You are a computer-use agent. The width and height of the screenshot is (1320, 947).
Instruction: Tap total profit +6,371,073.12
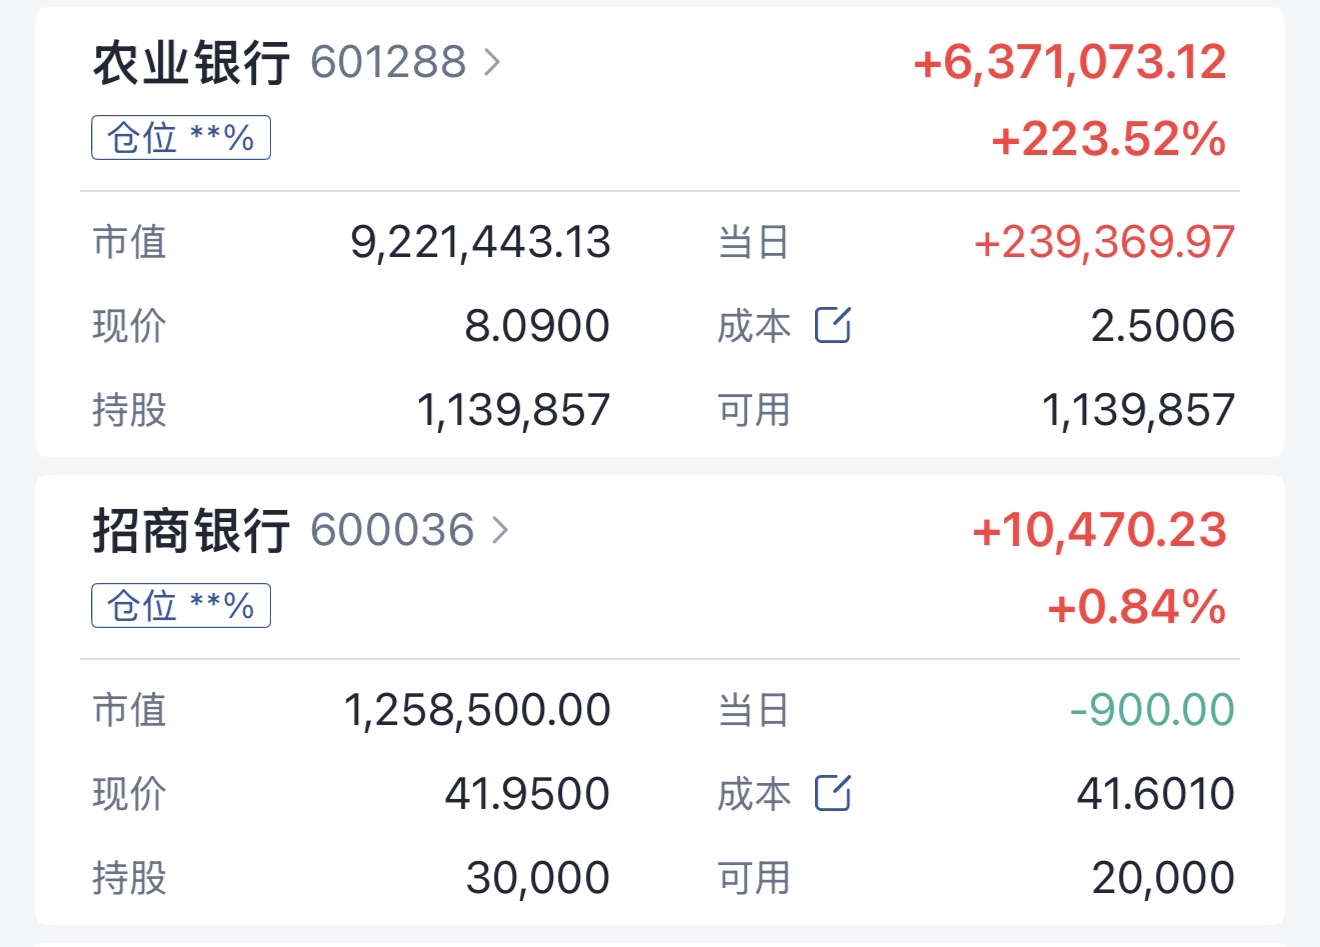(x=1069, y=63)
